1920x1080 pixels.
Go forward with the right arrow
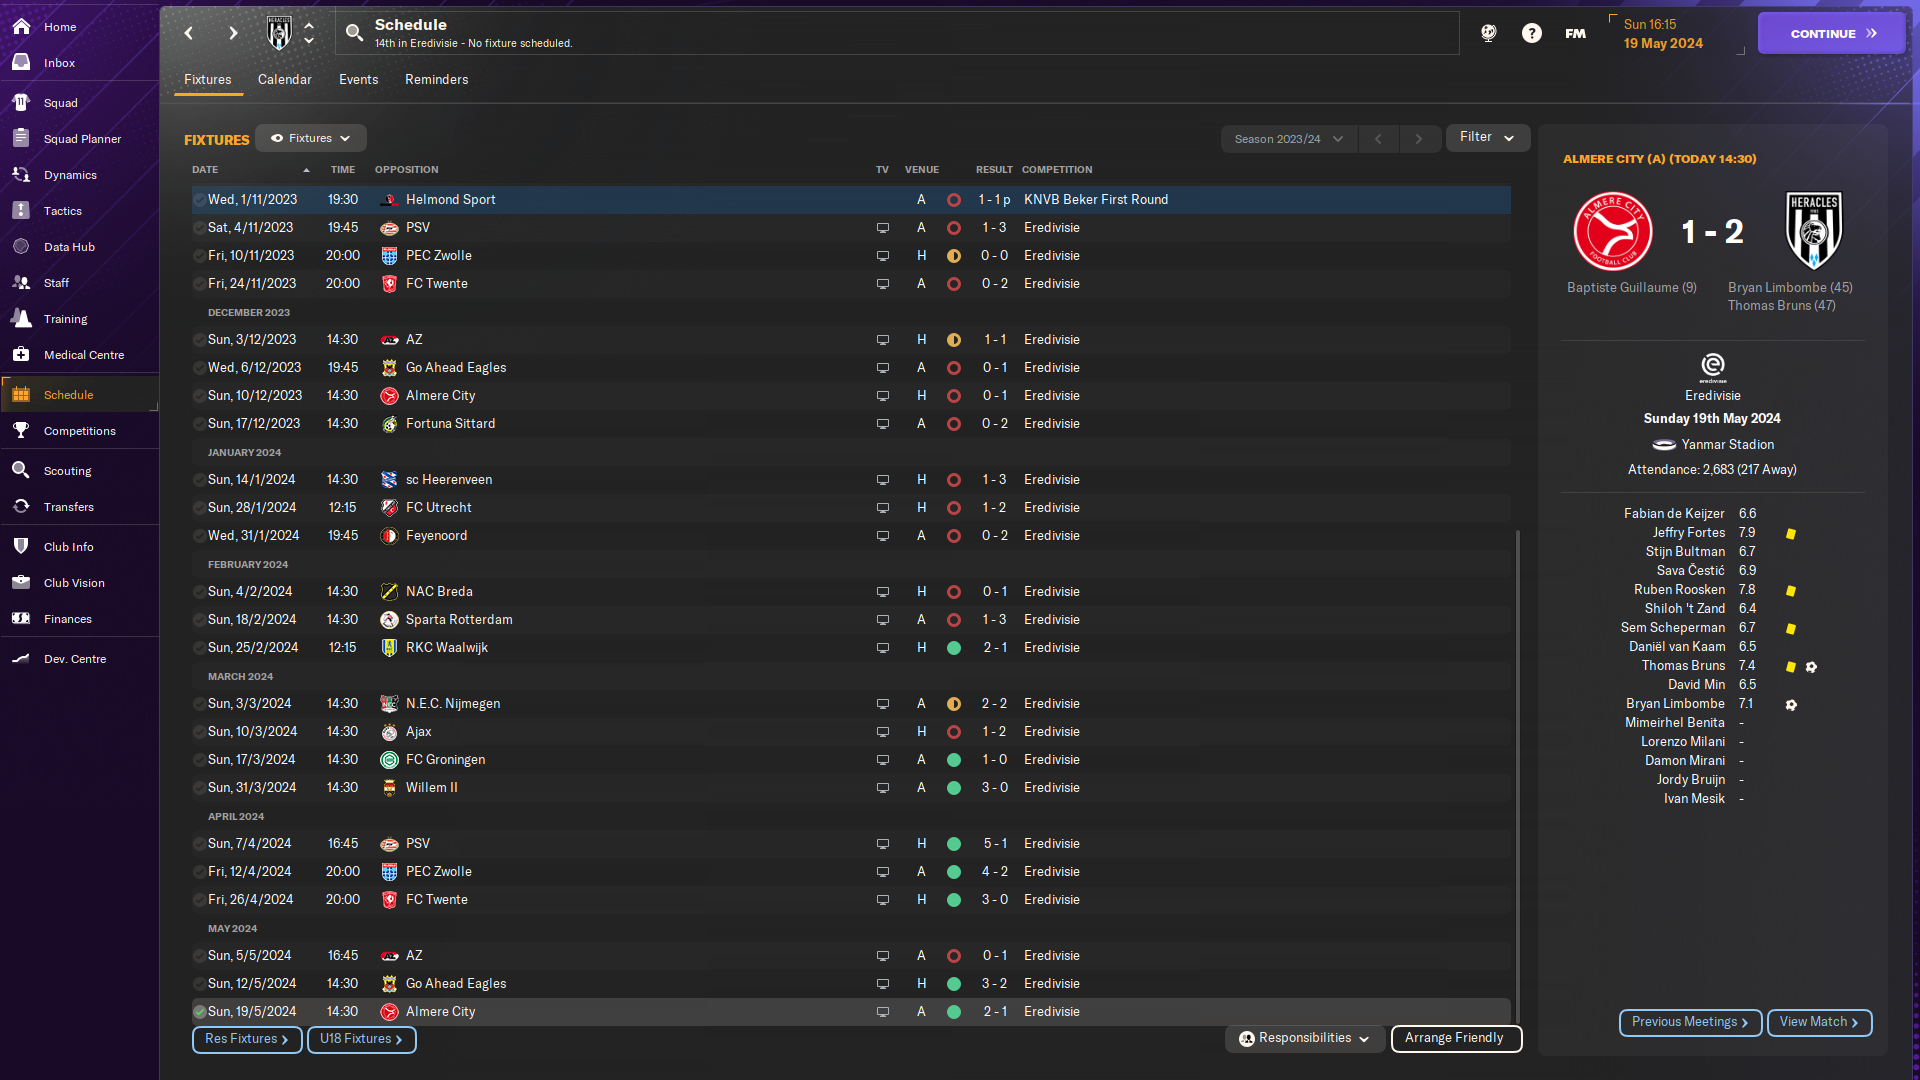233,33
